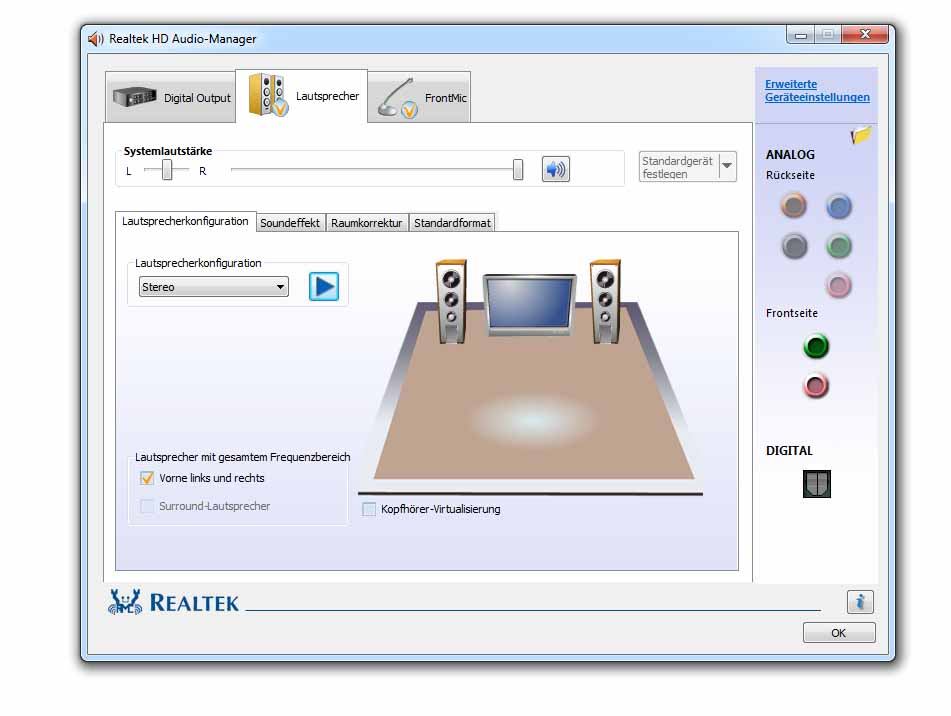Switch to the Lautsprecher device tab
Screen dimensions: 951x716
tap(301, 96)
